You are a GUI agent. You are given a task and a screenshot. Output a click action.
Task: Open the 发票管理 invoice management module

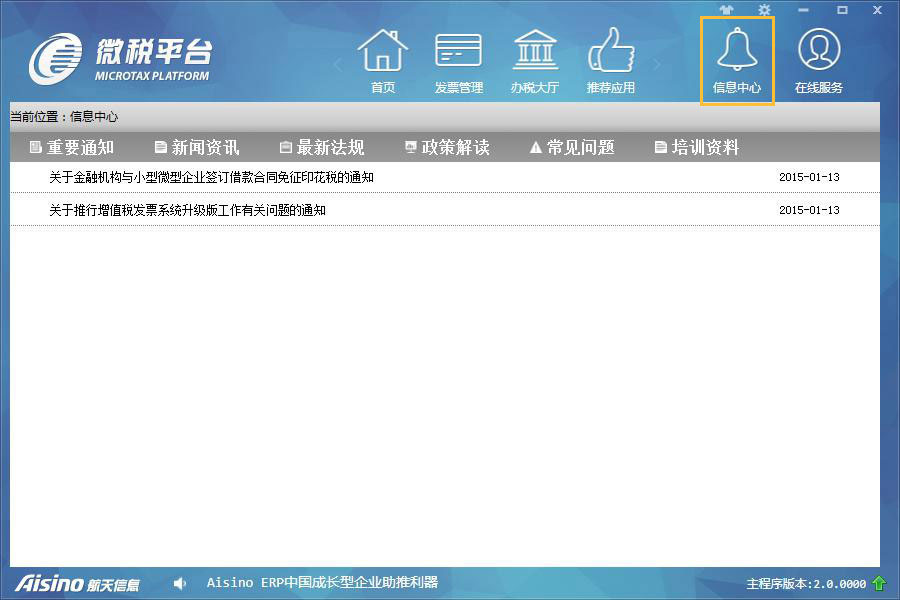[458, 58]
